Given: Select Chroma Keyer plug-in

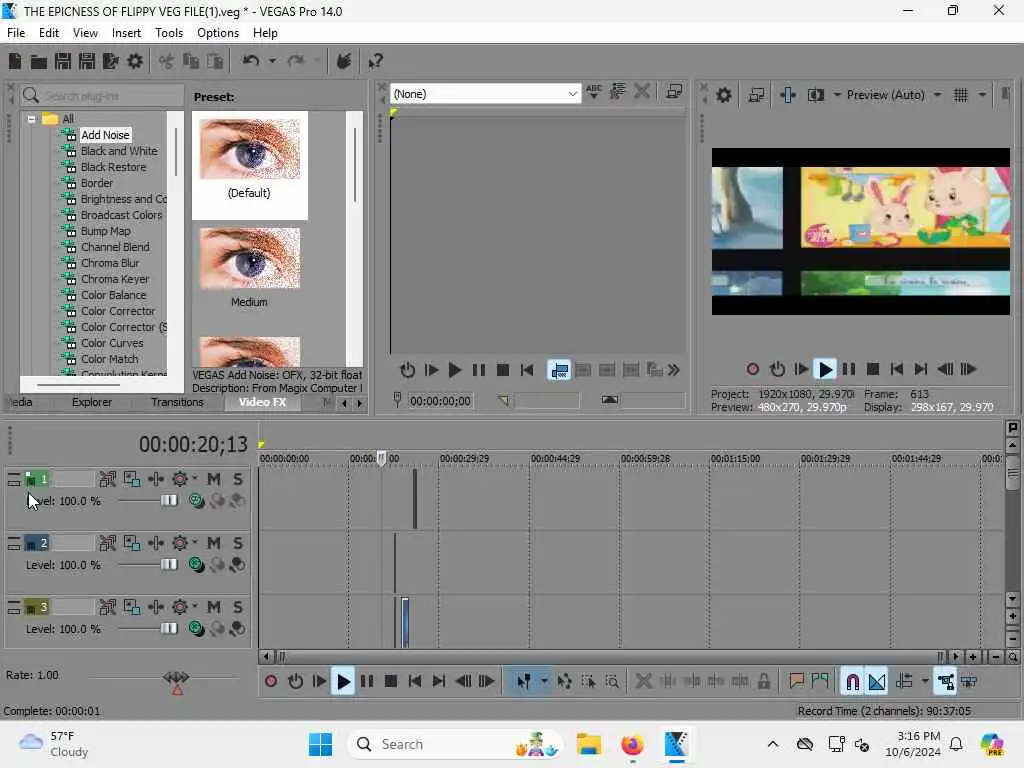Looking at the screenshot, I should 115,279.
